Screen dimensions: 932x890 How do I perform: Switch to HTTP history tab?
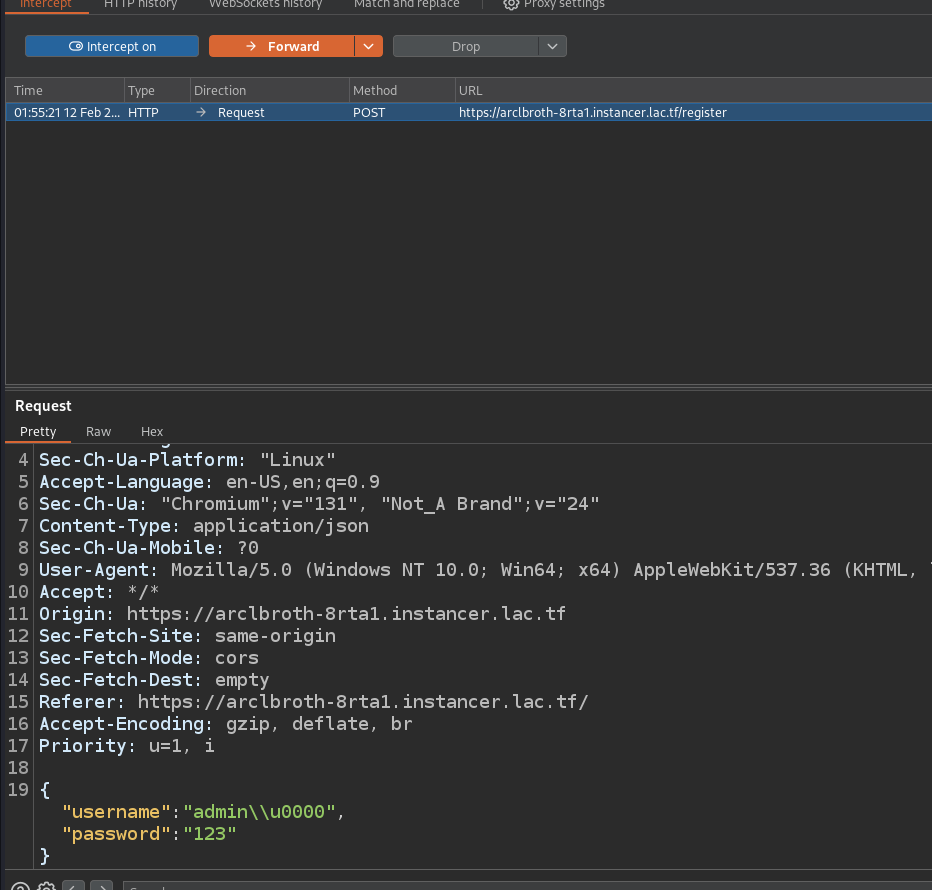(140, 4)
